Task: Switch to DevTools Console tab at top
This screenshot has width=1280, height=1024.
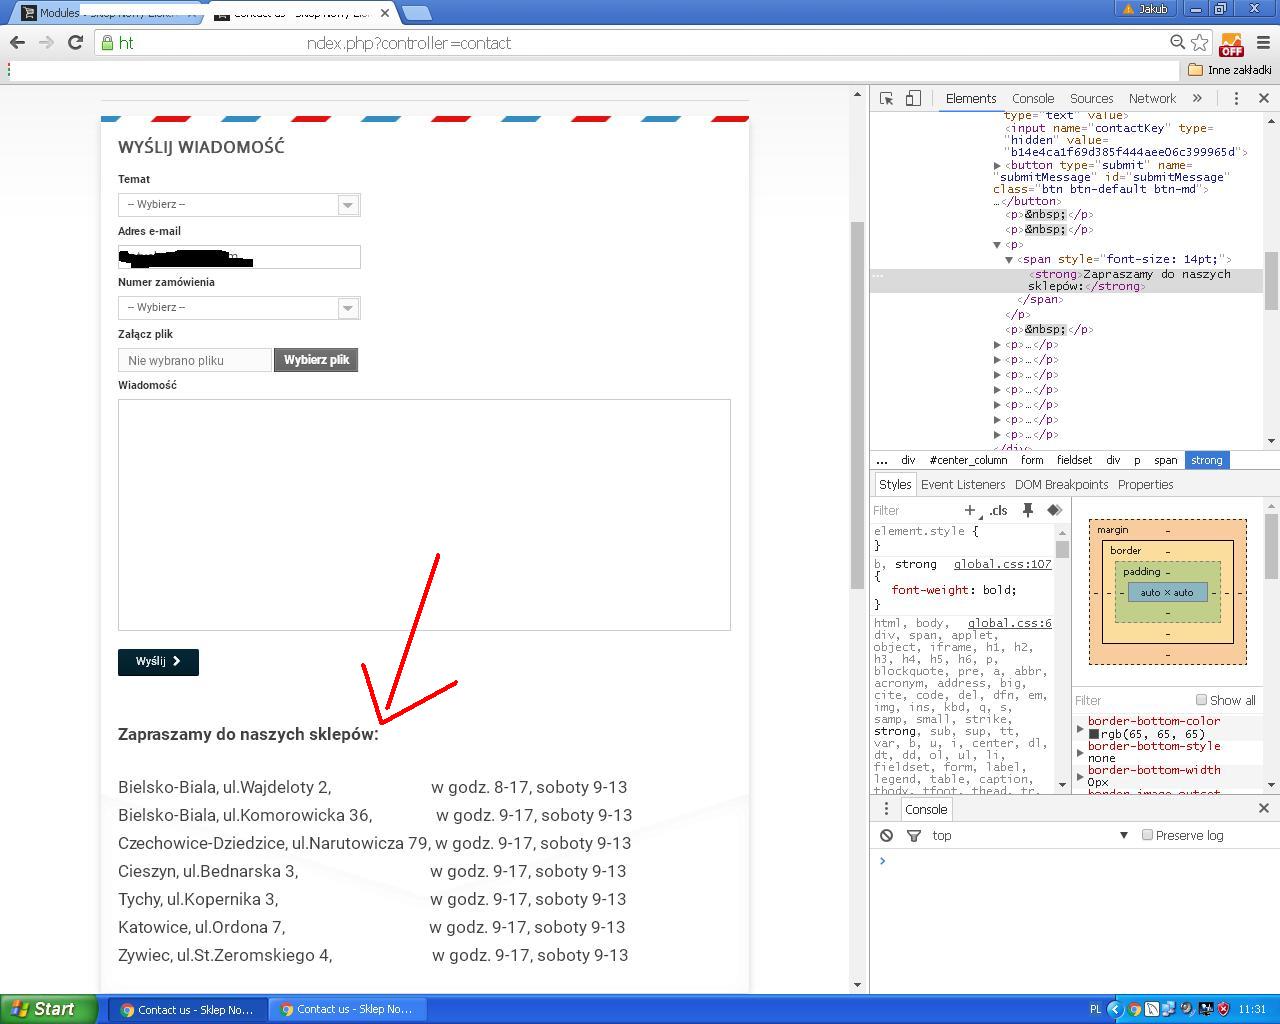Action: 1033,98
